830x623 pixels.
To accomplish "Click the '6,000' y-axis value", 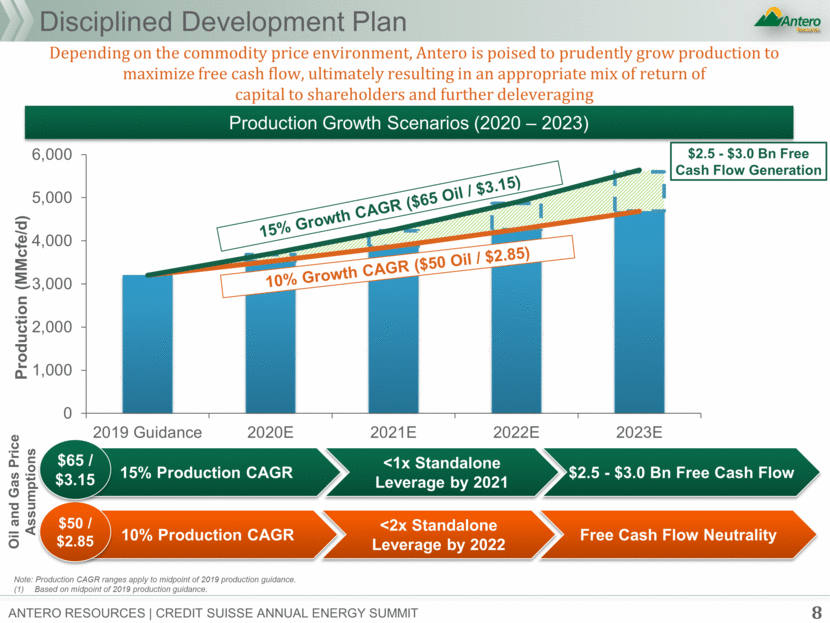I will 52,155.
